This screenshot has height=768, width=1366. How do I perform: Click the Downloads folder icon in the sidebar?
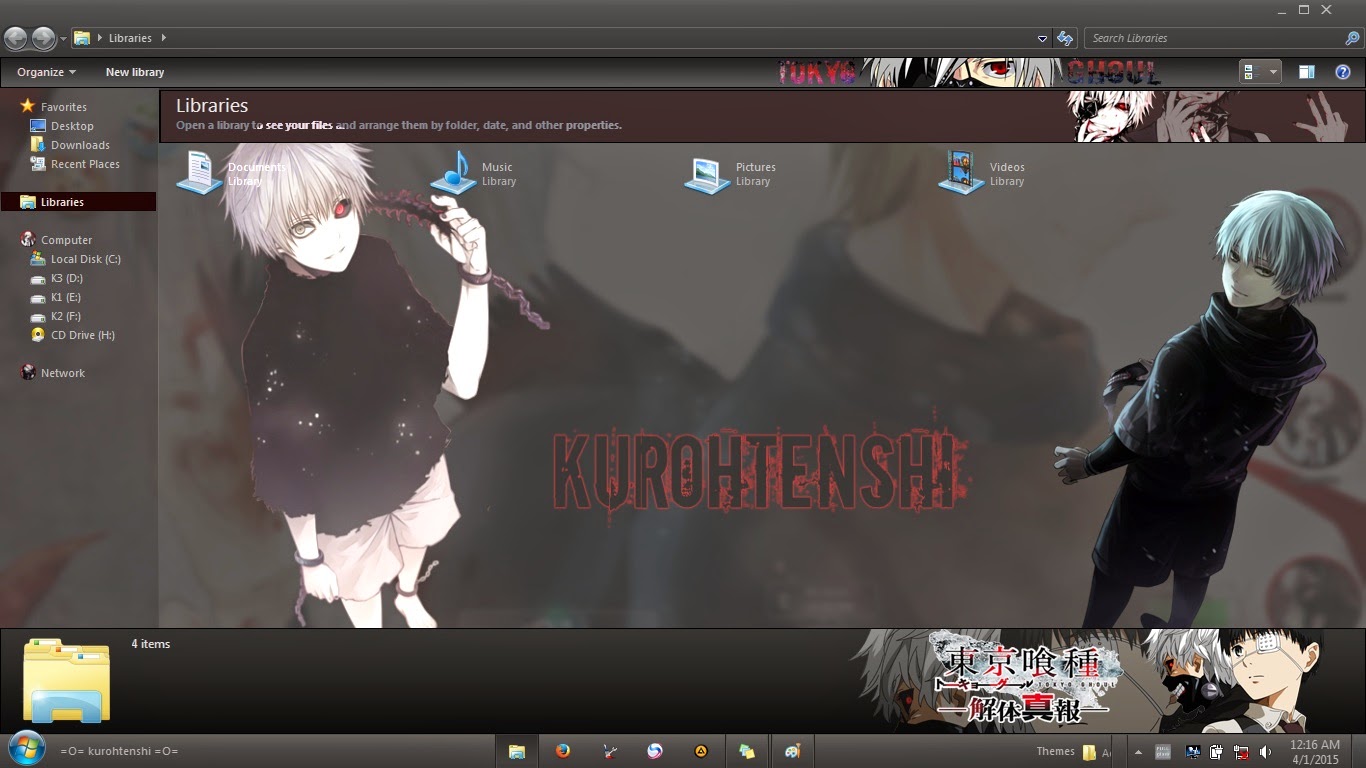38,145
